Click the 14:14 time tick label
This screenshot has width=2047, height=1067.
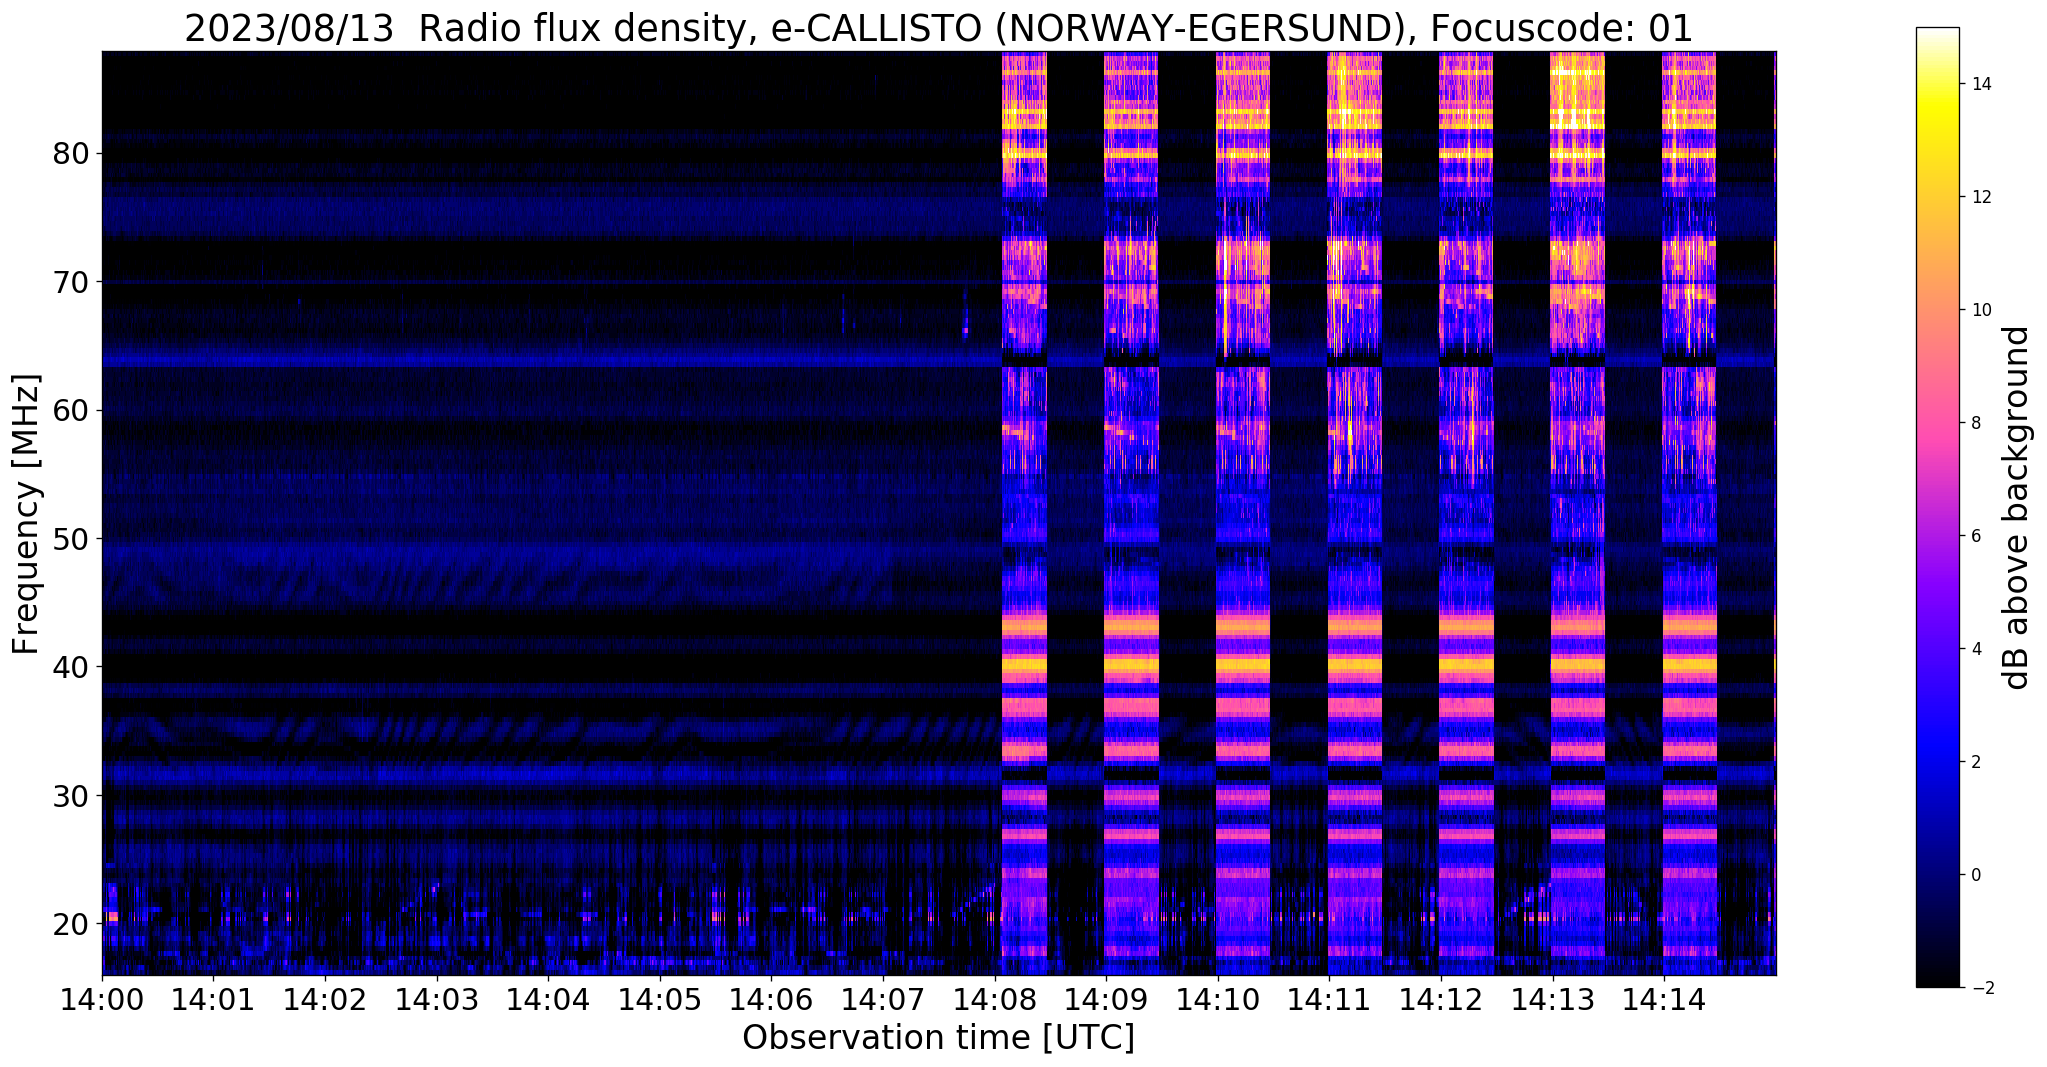pyautogui.click(x=1663, y=999)
